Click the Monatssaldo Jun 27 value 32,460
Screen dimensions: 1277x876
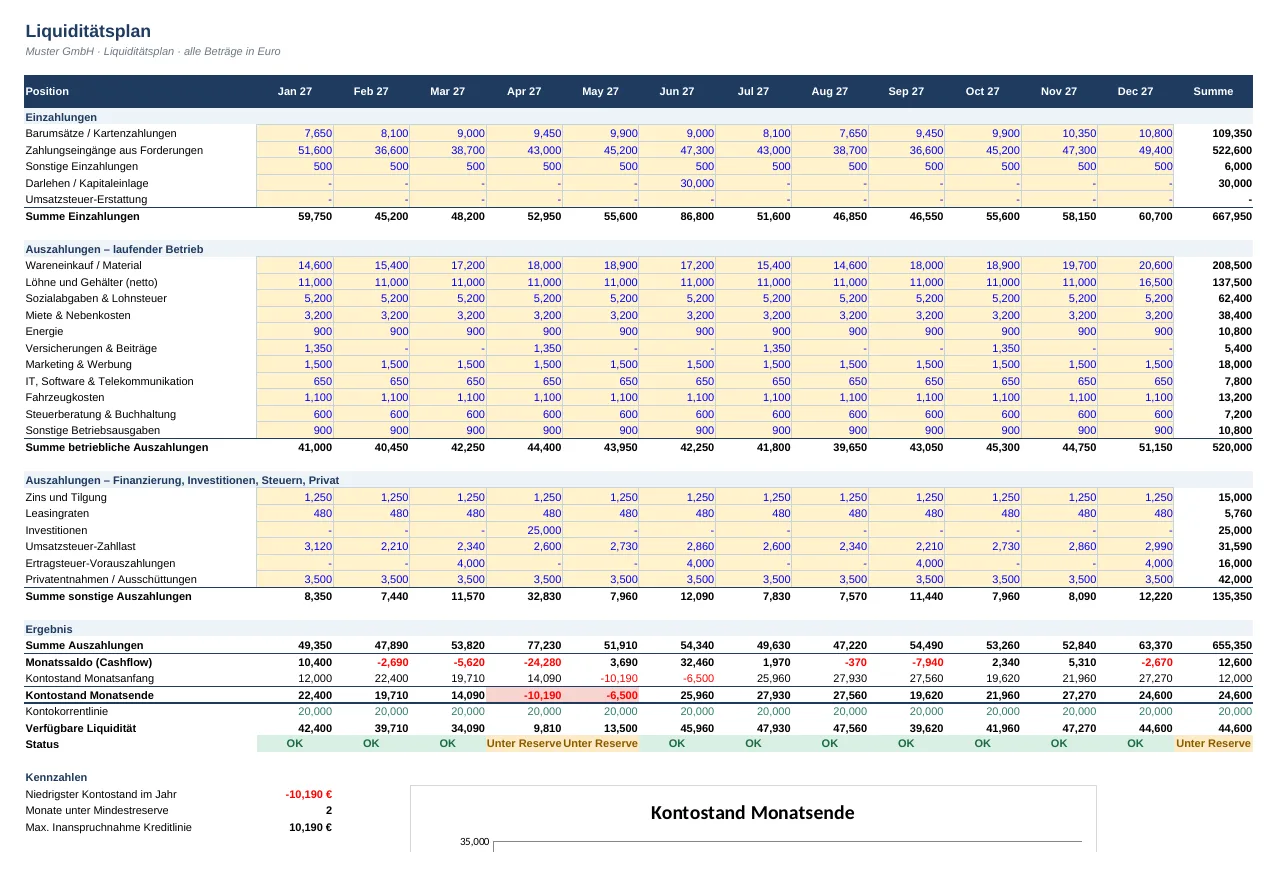point(677,662)
